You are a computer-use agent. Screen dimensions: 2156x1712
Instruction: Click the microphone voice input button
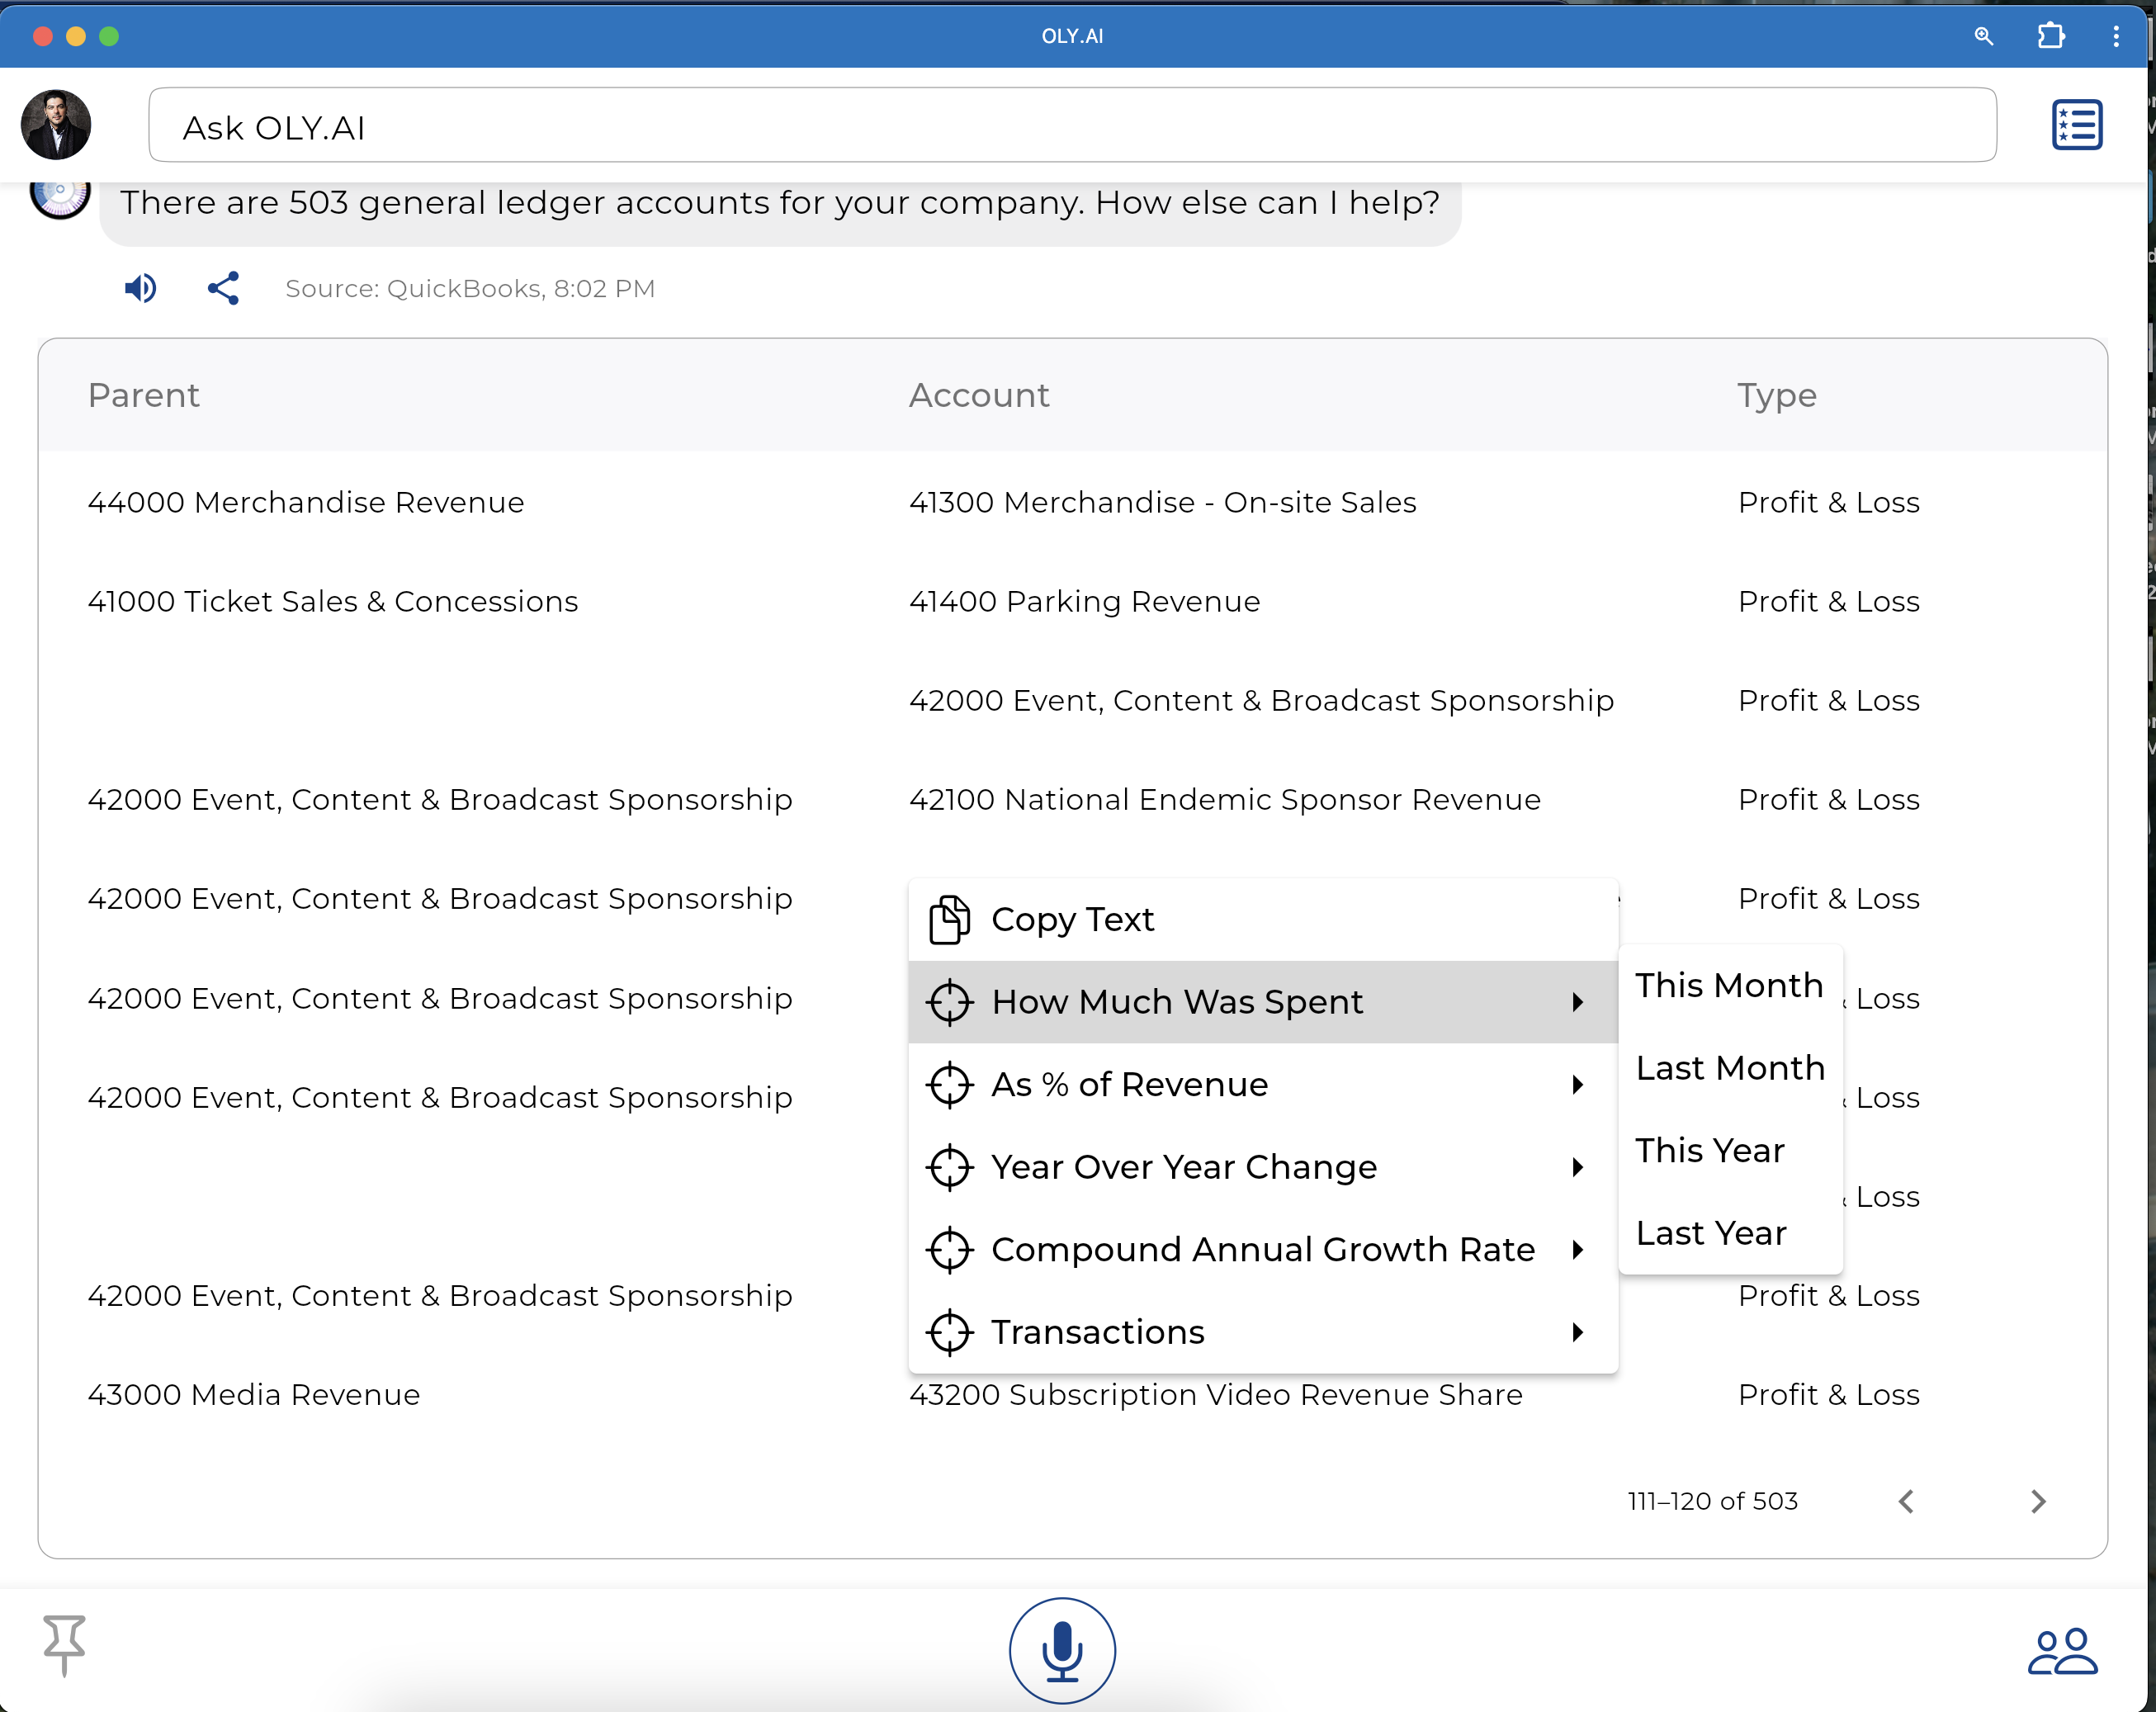pos(1061,1650)
